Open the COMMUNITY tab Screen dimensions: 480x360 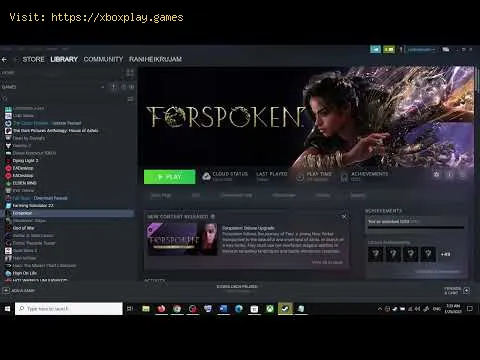point(103,59)
